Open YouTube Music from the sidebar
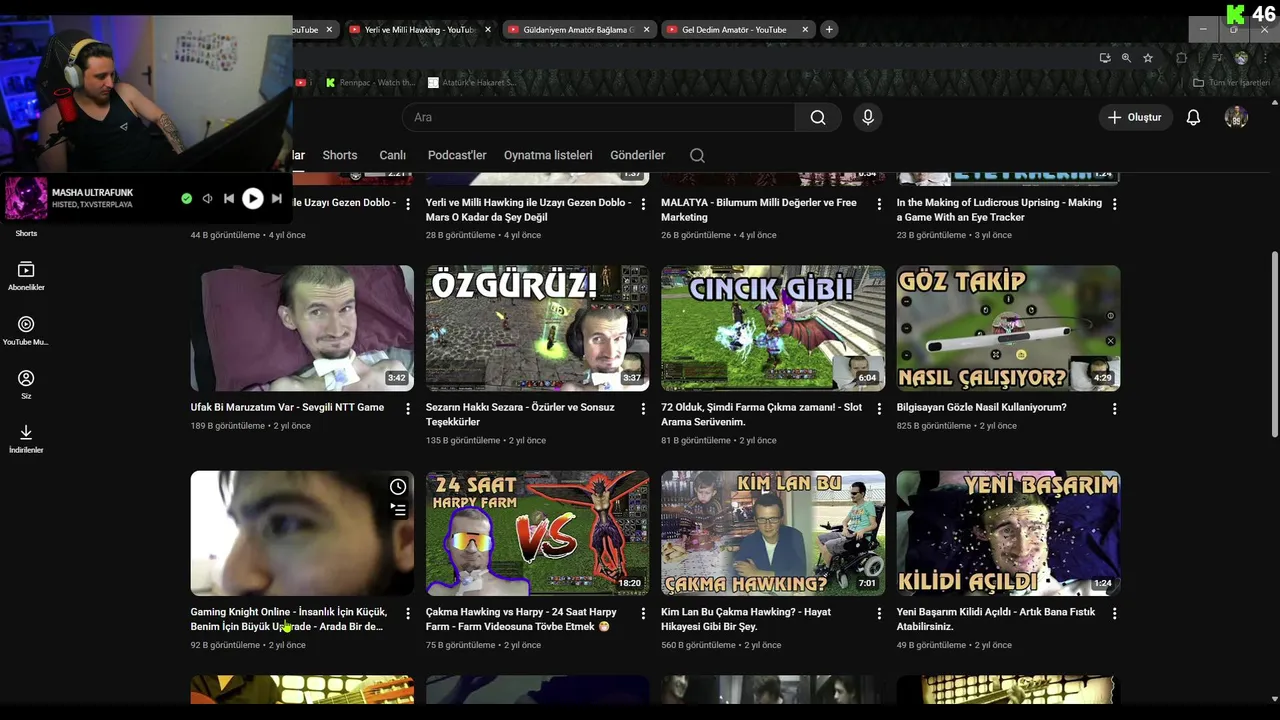Image resolution: width=1280 pixels, height=720 pixels. pyautogui.click(x=26, y=330)
